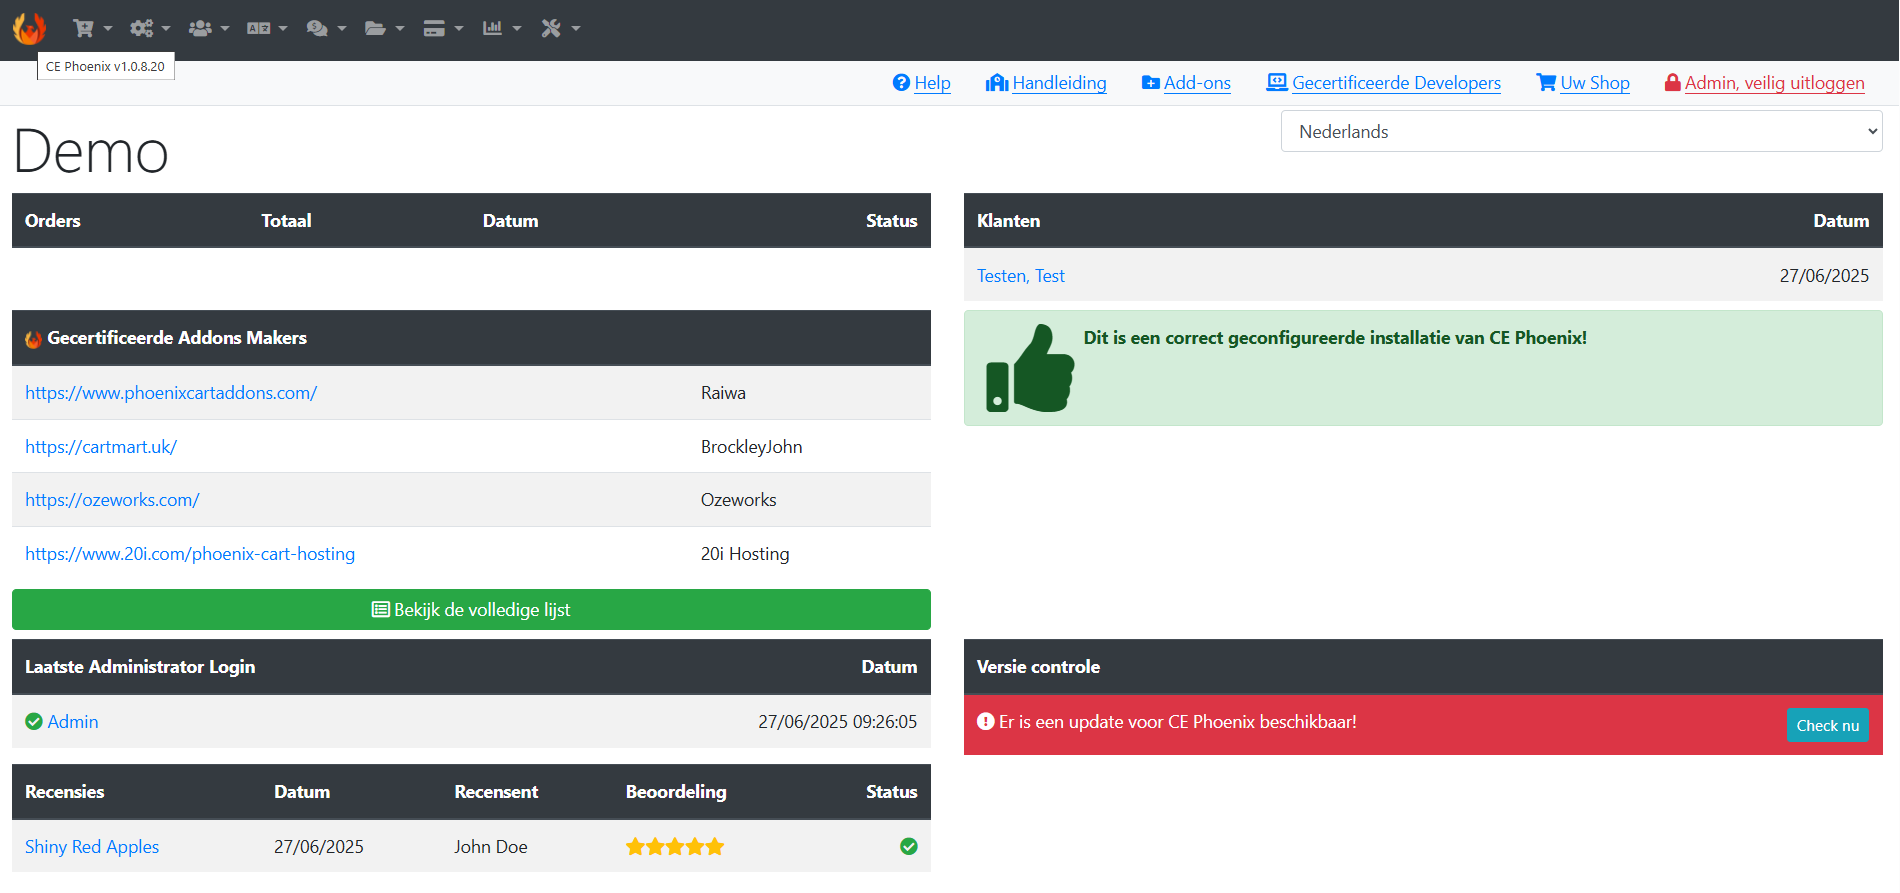Visit the Gecertificeerde Developers link
This screenshot has width=1900, height=893.
1384,83
